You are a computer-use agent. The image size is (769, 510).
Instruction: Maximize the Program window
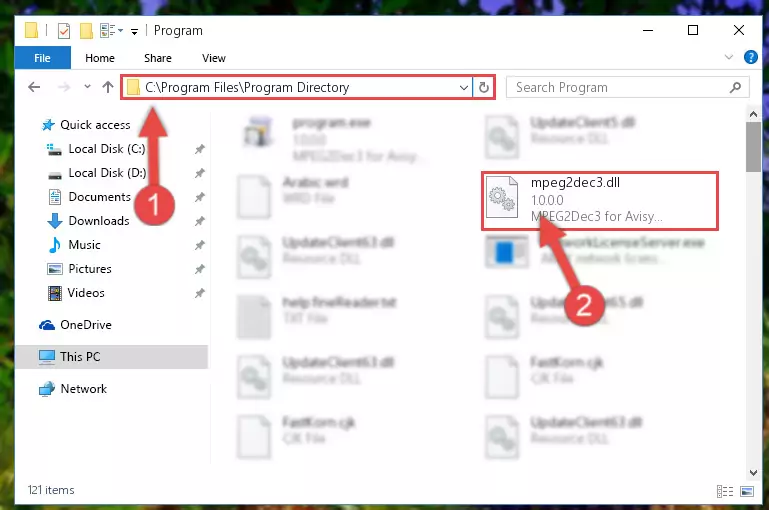coord(693,30)
